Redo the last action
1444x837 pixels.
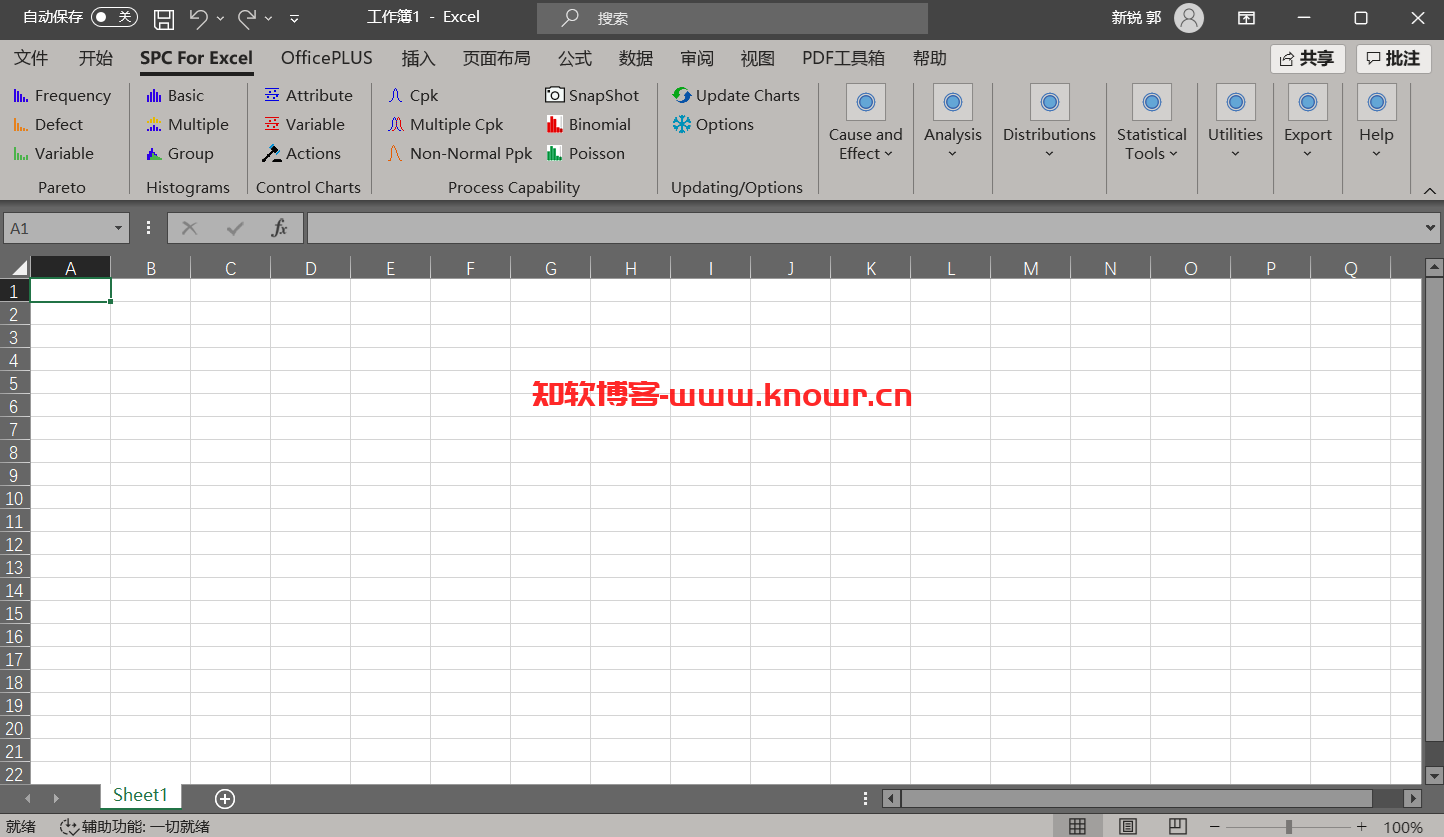pyautogui.click(x=247, y=17)
